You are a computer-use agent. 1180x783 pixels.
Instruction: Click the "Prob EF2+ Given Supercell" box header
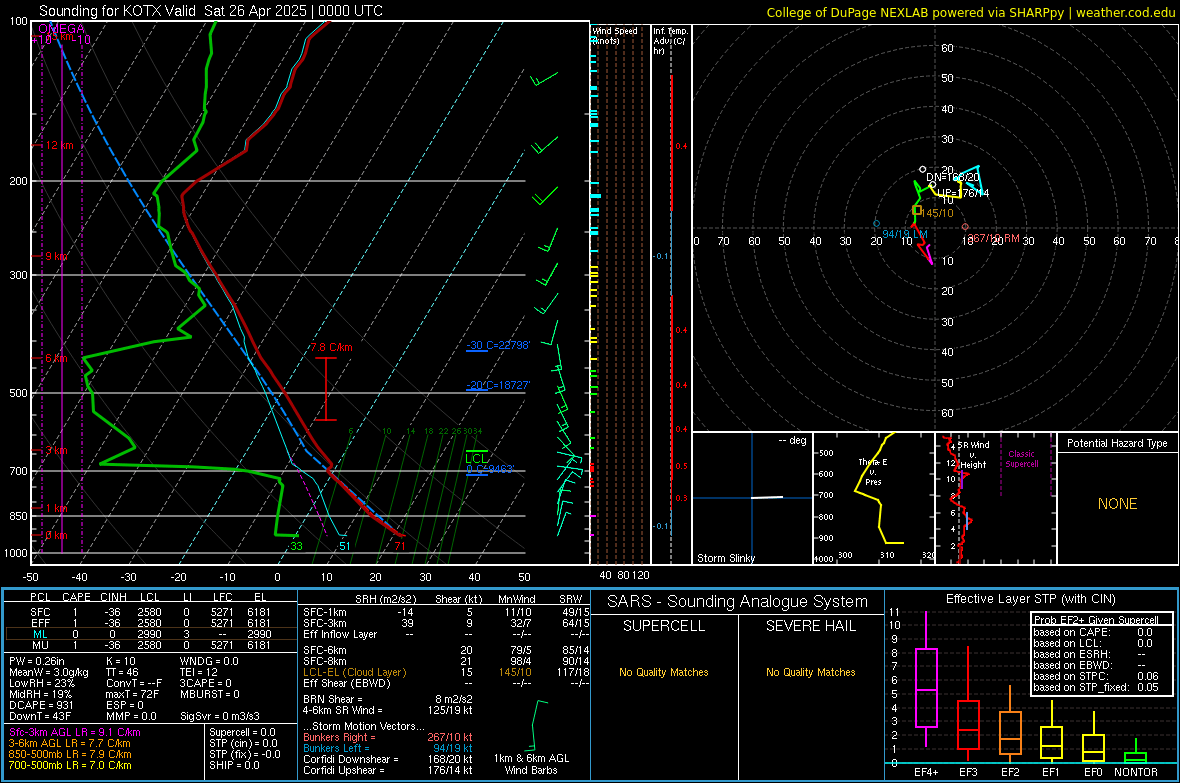1096,620
